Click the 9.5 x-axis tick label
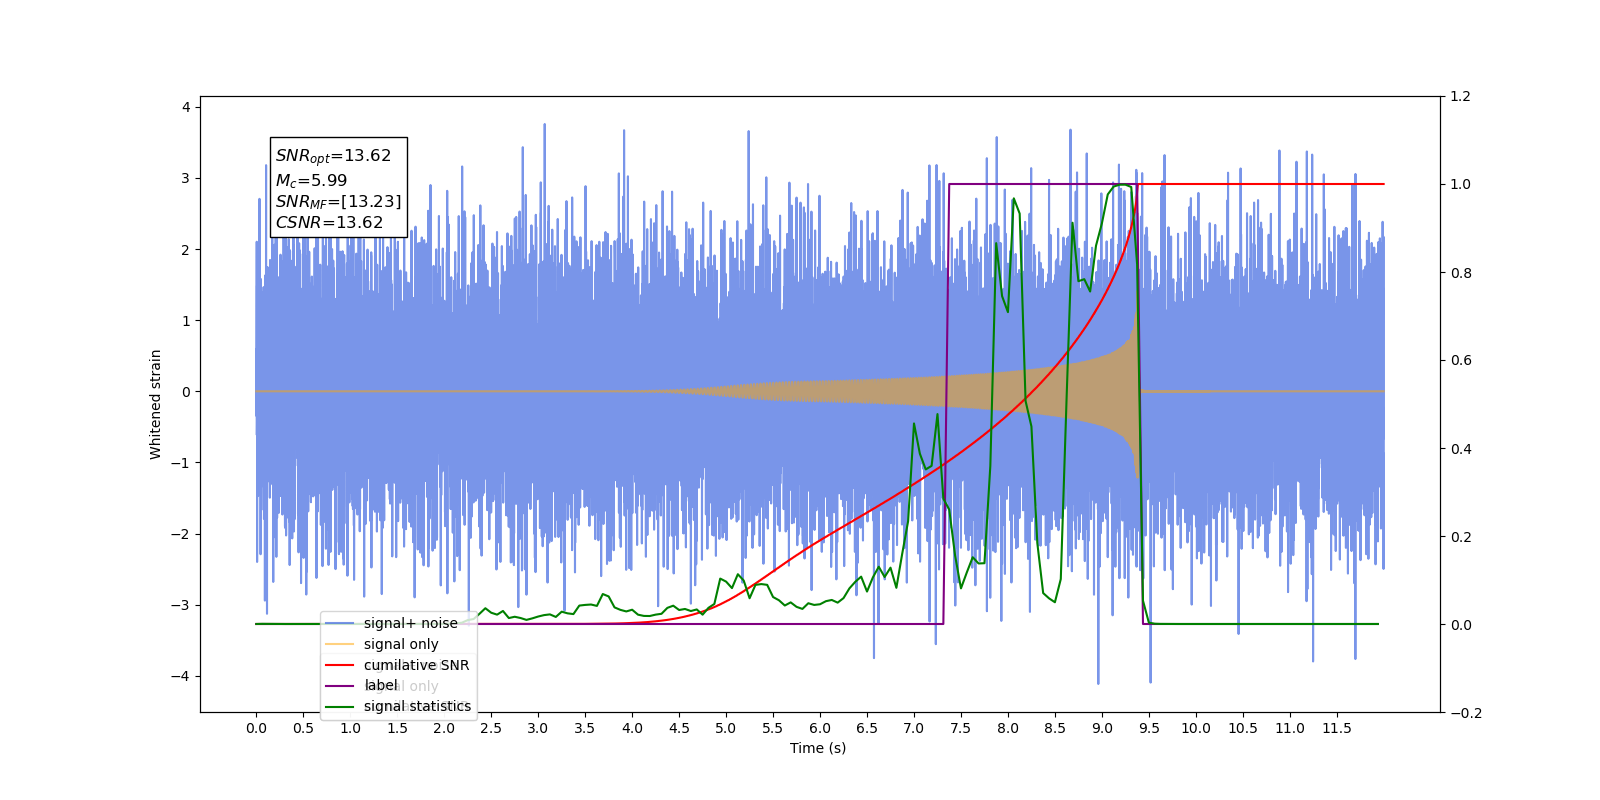Screen dimensions: 1600x800 1149,728
